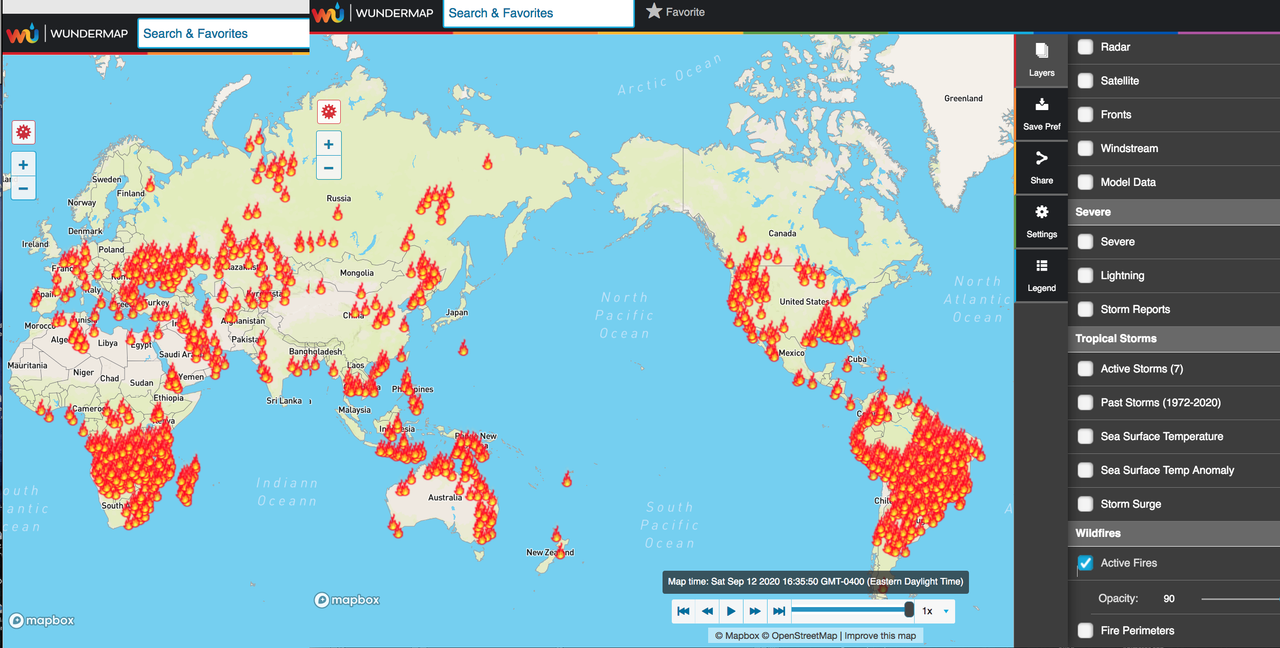The height and width of the screenshot is (648, 1280).
Task: Click the left window Search & Favorites field
Action: 224,33
